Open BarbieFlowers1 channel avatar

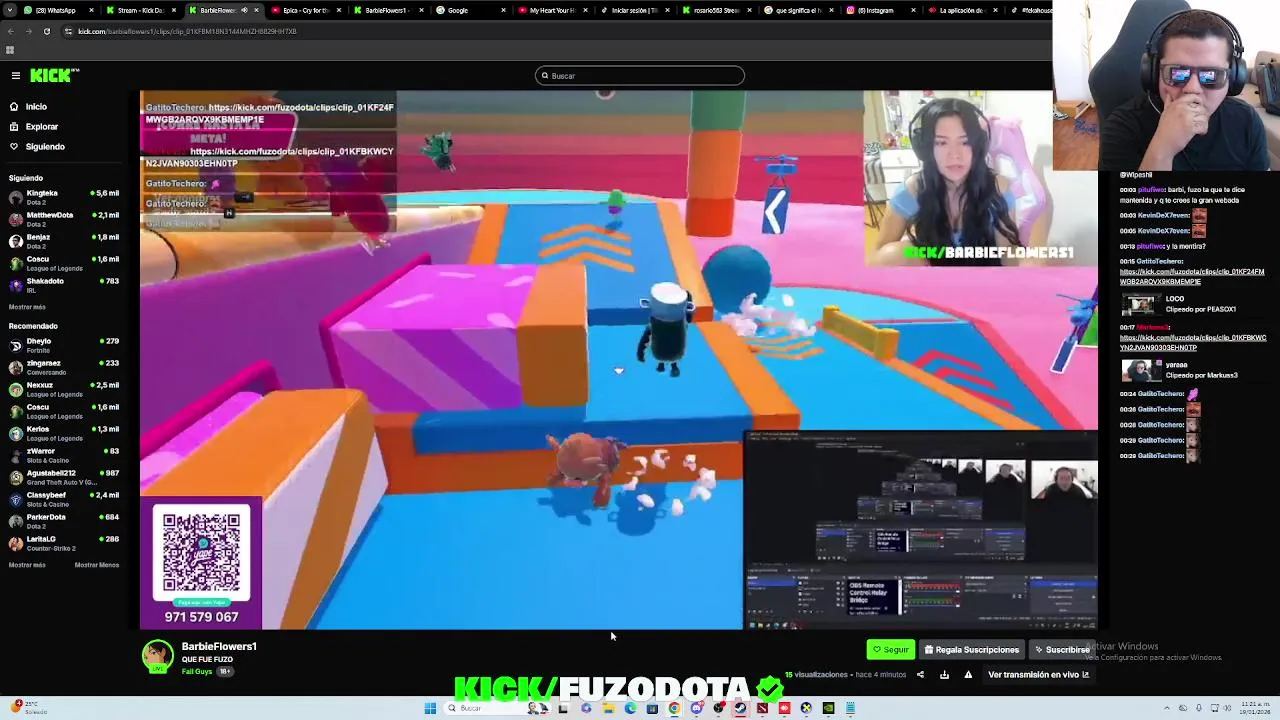[x=157, y=656]
